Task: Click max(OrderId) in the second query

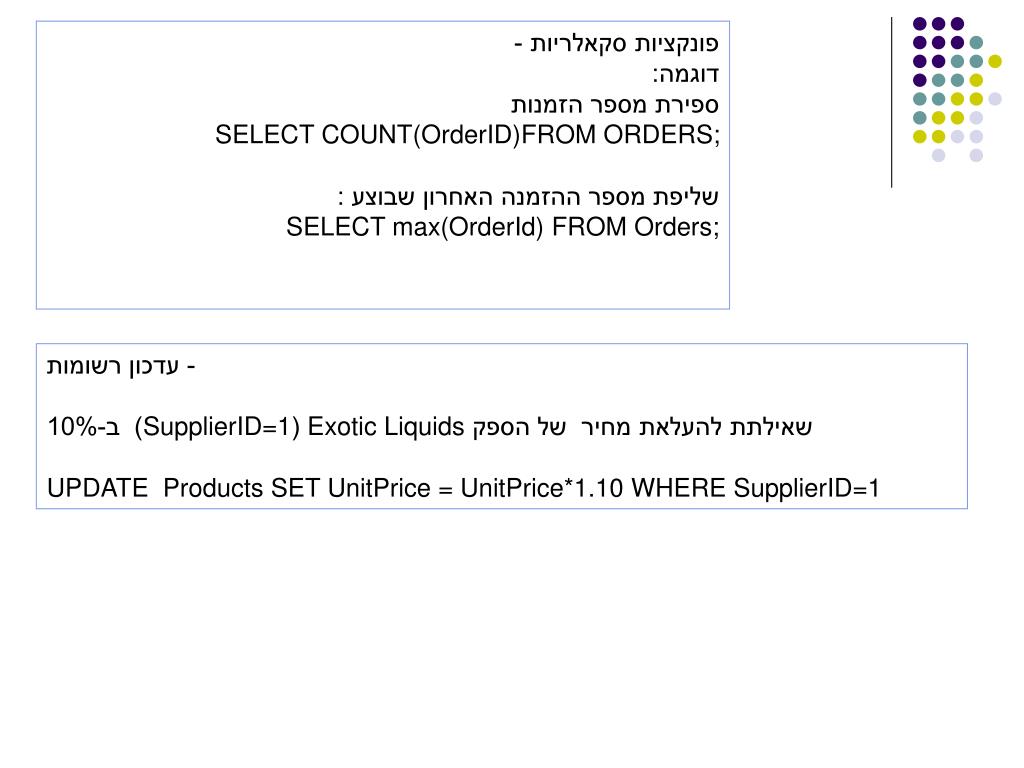Action: pos(467,228)
